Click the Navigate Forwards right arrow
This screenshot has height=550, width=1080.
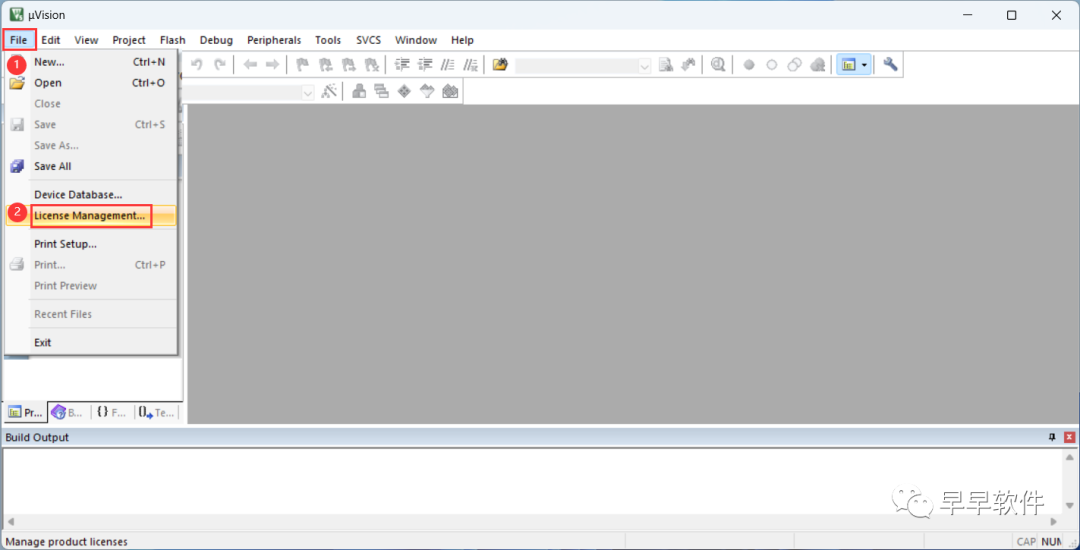[272, 65]
